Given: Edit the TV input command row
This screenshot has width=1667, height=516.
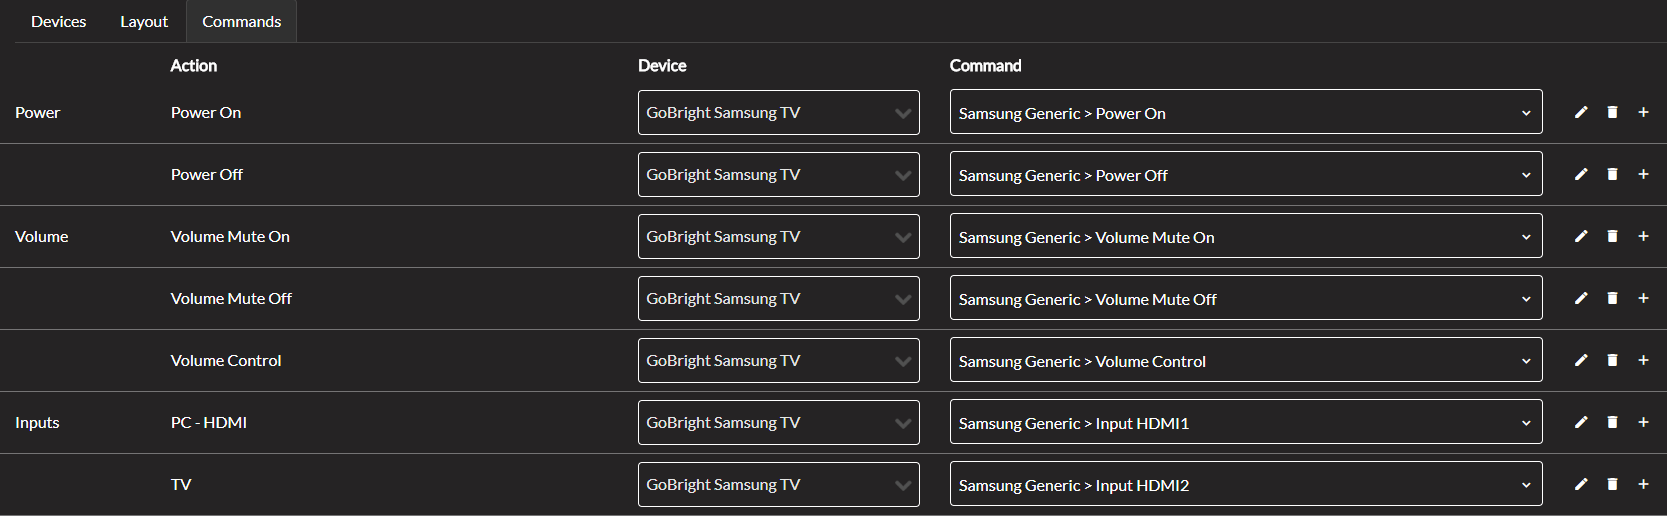Looking at the screenshot, I should [1581, 484].
